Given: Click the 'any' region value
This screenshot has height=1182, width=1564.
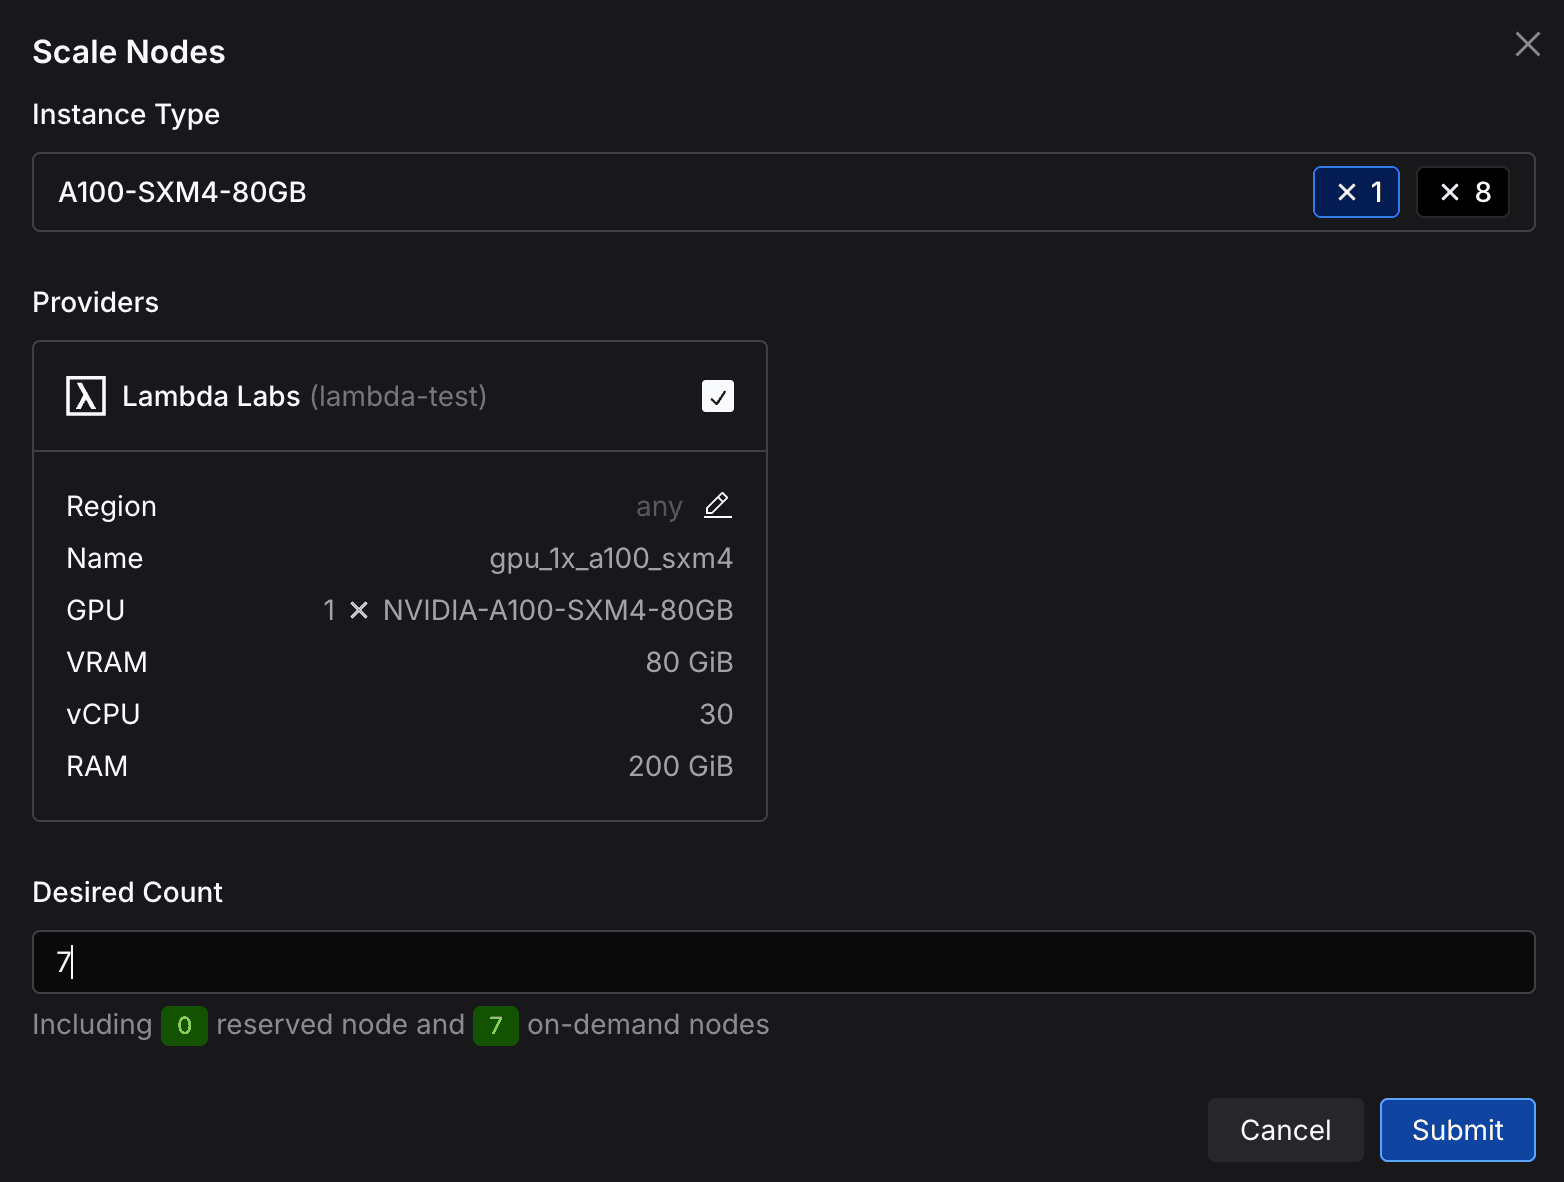Looking at the screenshot, I should 659,507.
